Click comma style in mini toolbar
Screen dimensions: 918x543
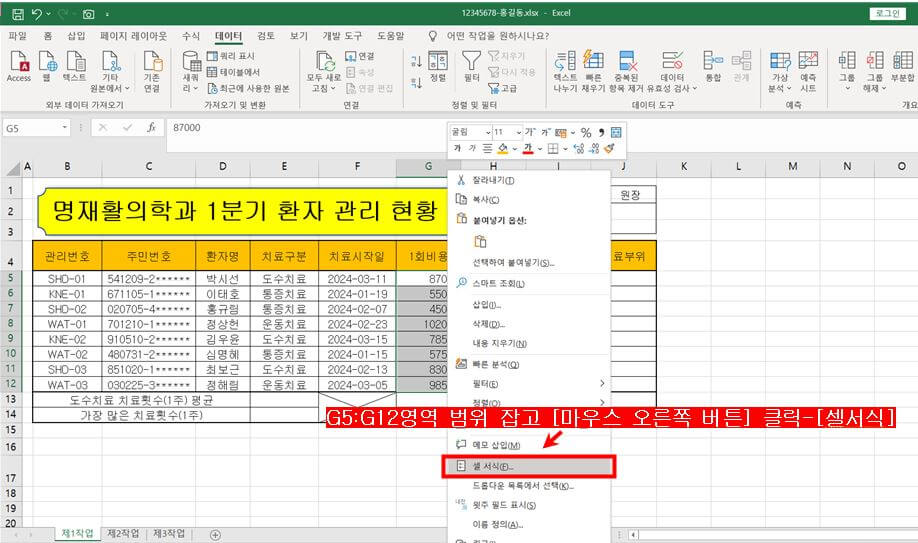(x=601, y=132)
